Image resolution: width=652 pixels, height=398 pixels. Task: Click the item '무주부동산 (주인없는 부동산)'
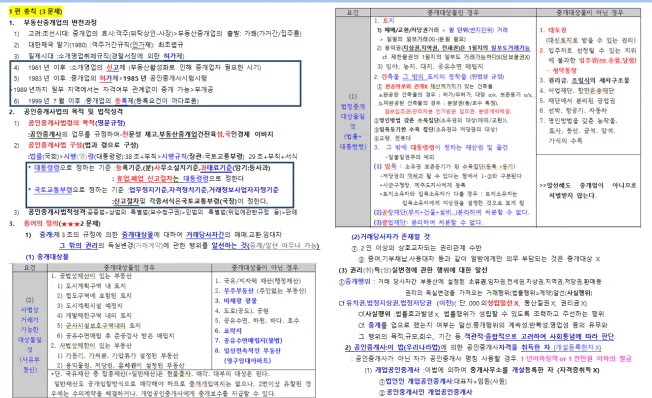[x=261, y=290]
